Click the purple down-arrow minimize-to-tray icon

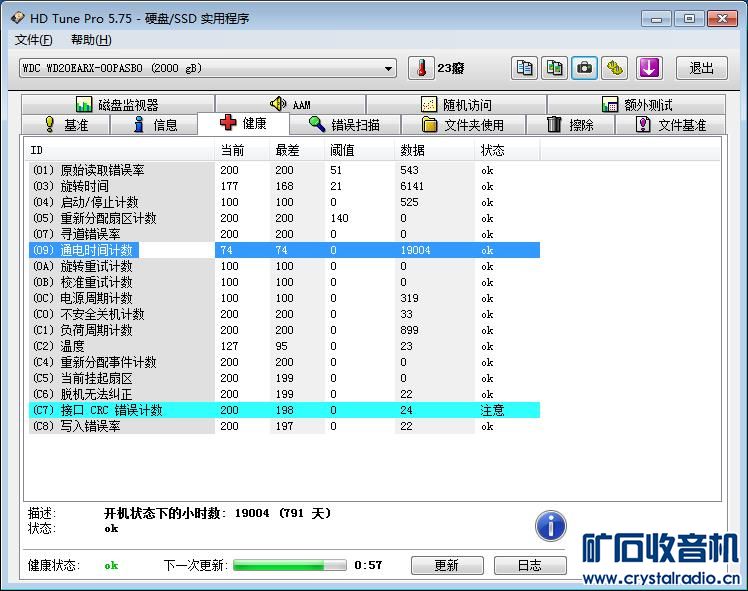coord(649,68)
